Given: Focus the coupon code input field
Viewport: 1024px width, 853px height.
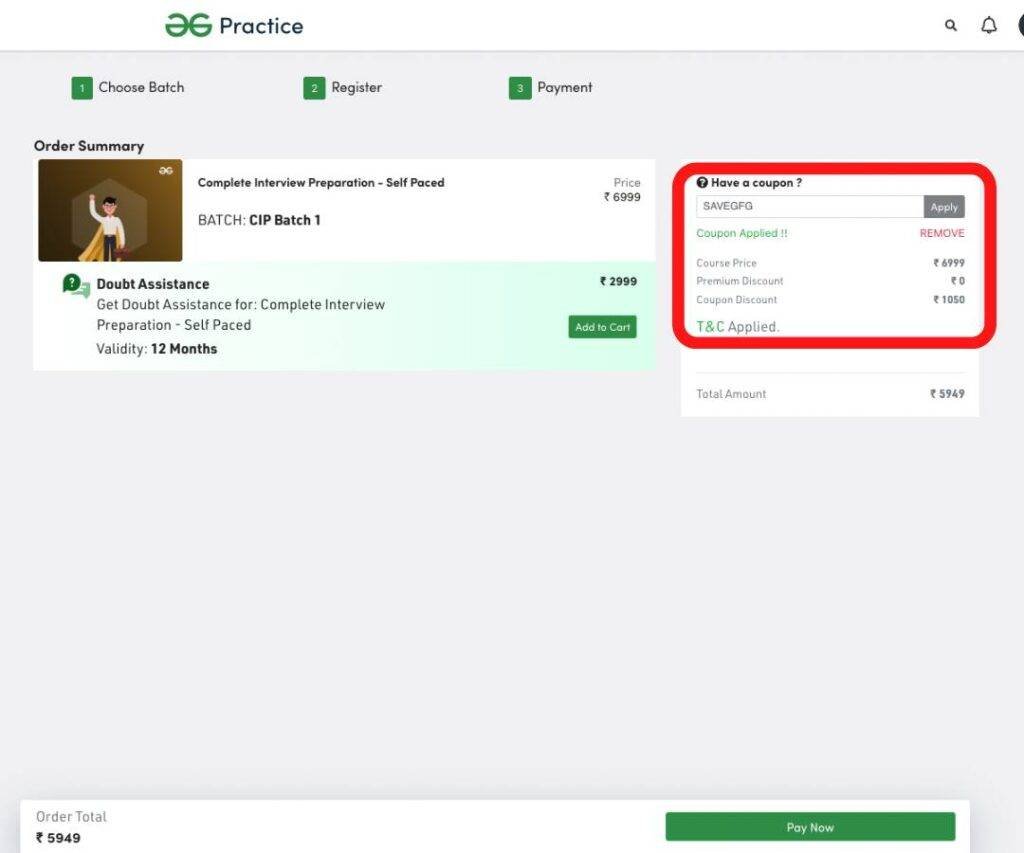Looking at the screenshot, I should click(x=809, y=206).
